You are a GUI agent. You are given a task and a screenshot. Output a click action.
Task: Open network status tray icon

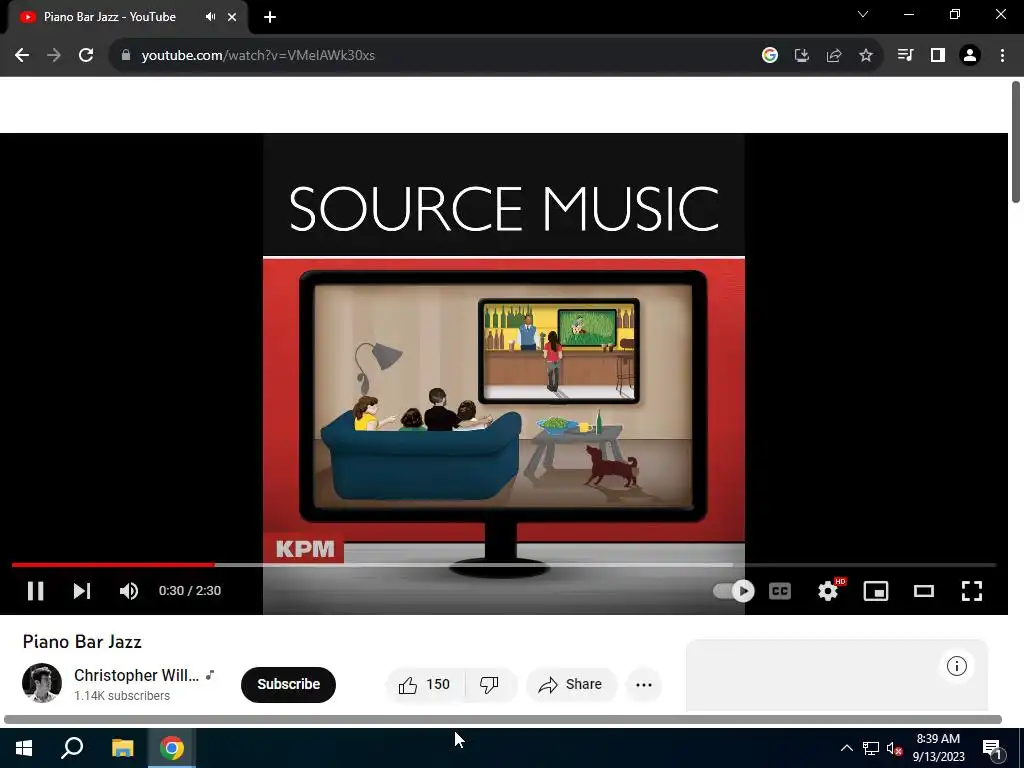[x=871, y=748]
